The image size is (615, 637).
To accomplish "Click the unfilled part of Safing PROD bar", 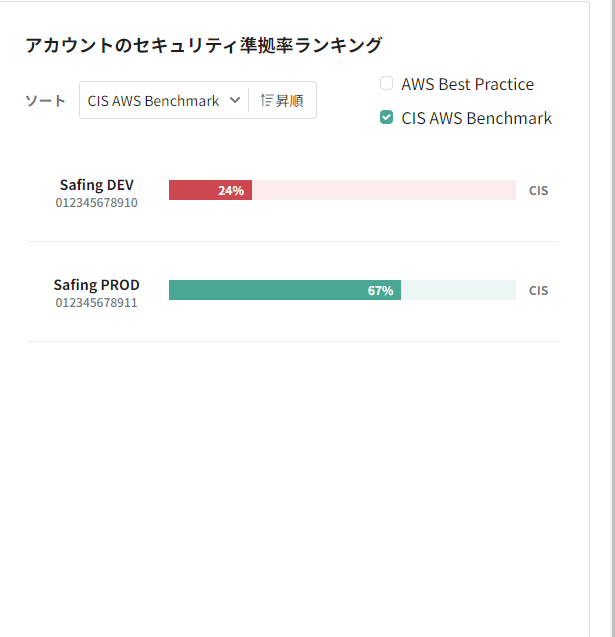I will click(458, 290).
